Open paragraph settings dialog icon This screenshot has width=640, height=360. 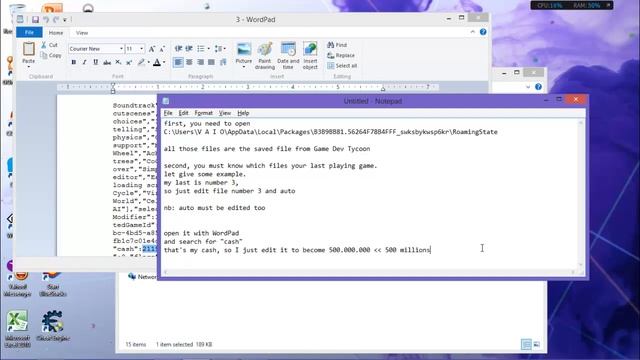[x=223, y=62]
